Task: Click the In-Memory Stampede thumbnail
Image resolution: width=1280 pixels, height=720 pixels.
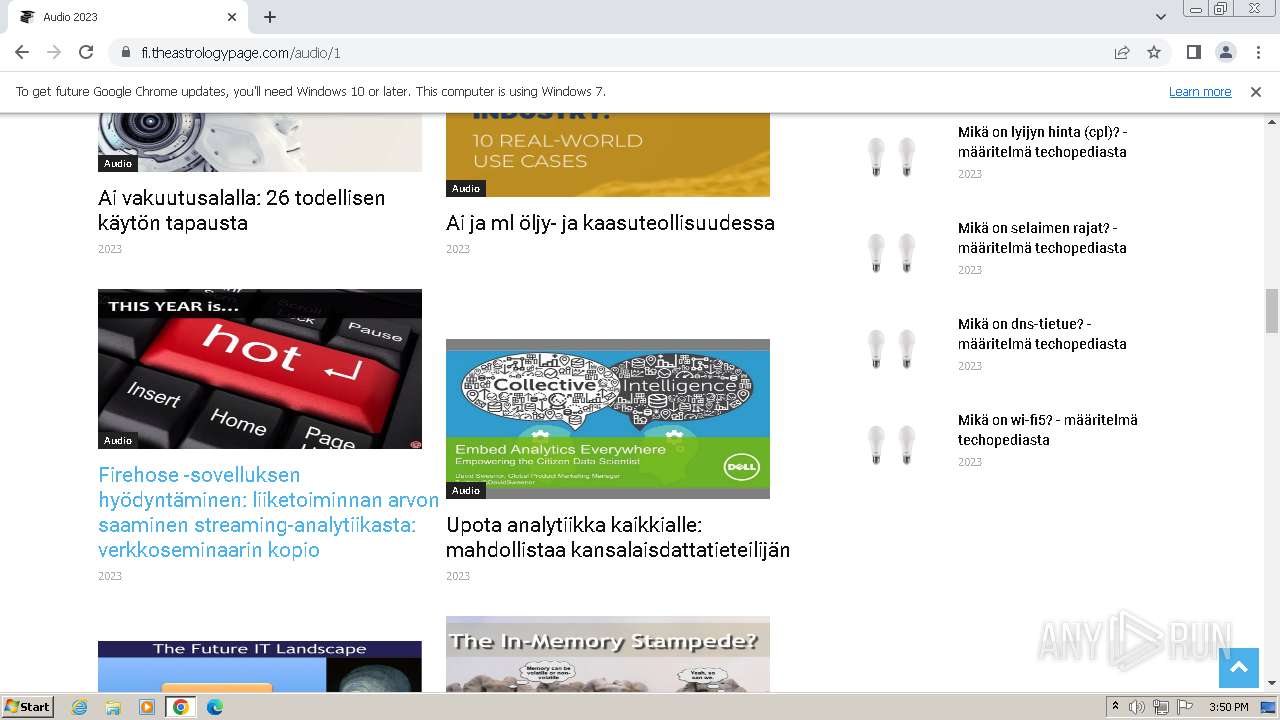Action: click(x=608, y=654)
